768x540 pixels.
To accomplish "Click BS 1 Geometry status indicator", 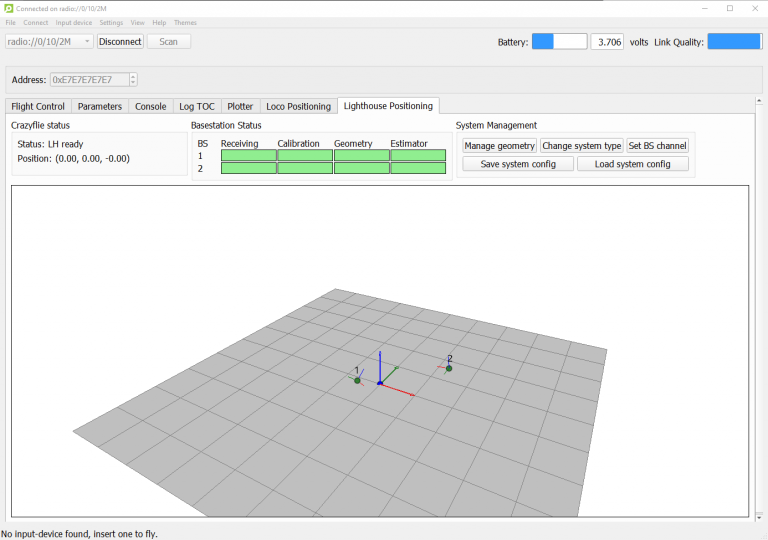I will pyautogui.click(x=361, y=156).
